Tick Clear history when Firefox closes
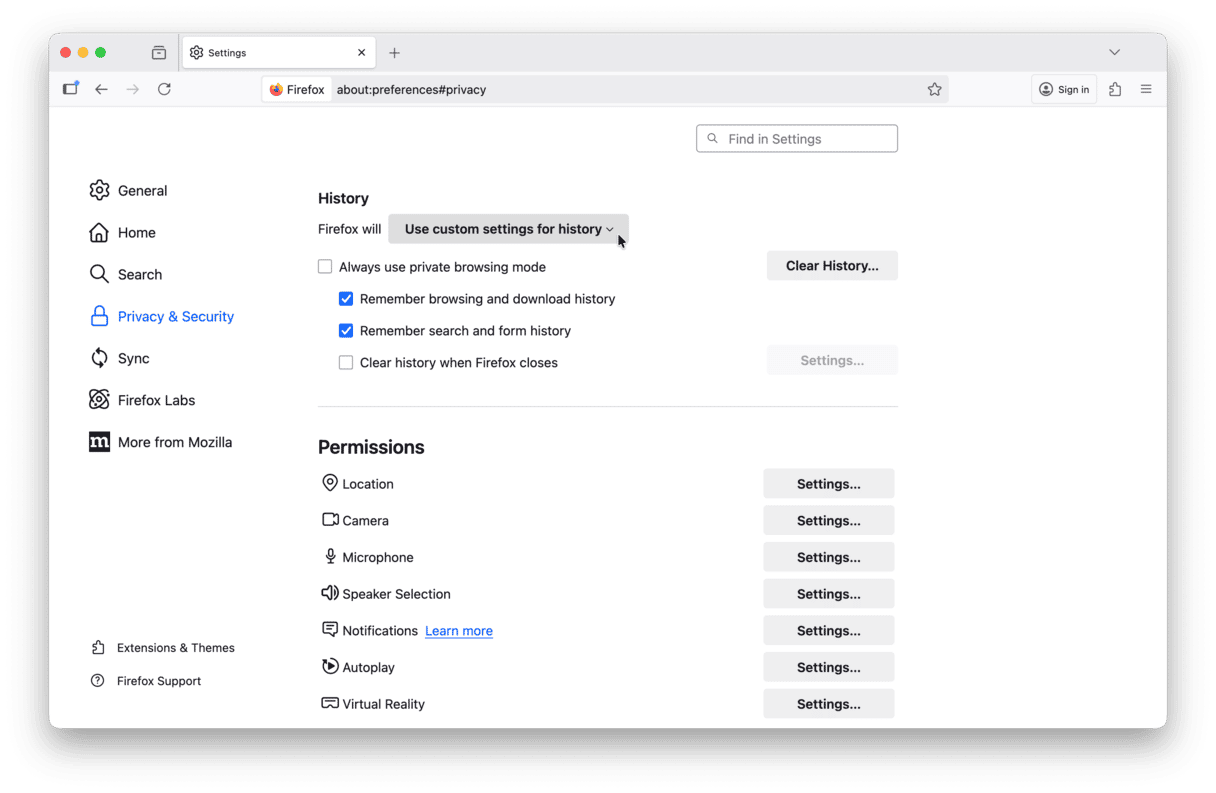Image resolution: width=1216 pixels, height=793 pixels. coord(346,363)
